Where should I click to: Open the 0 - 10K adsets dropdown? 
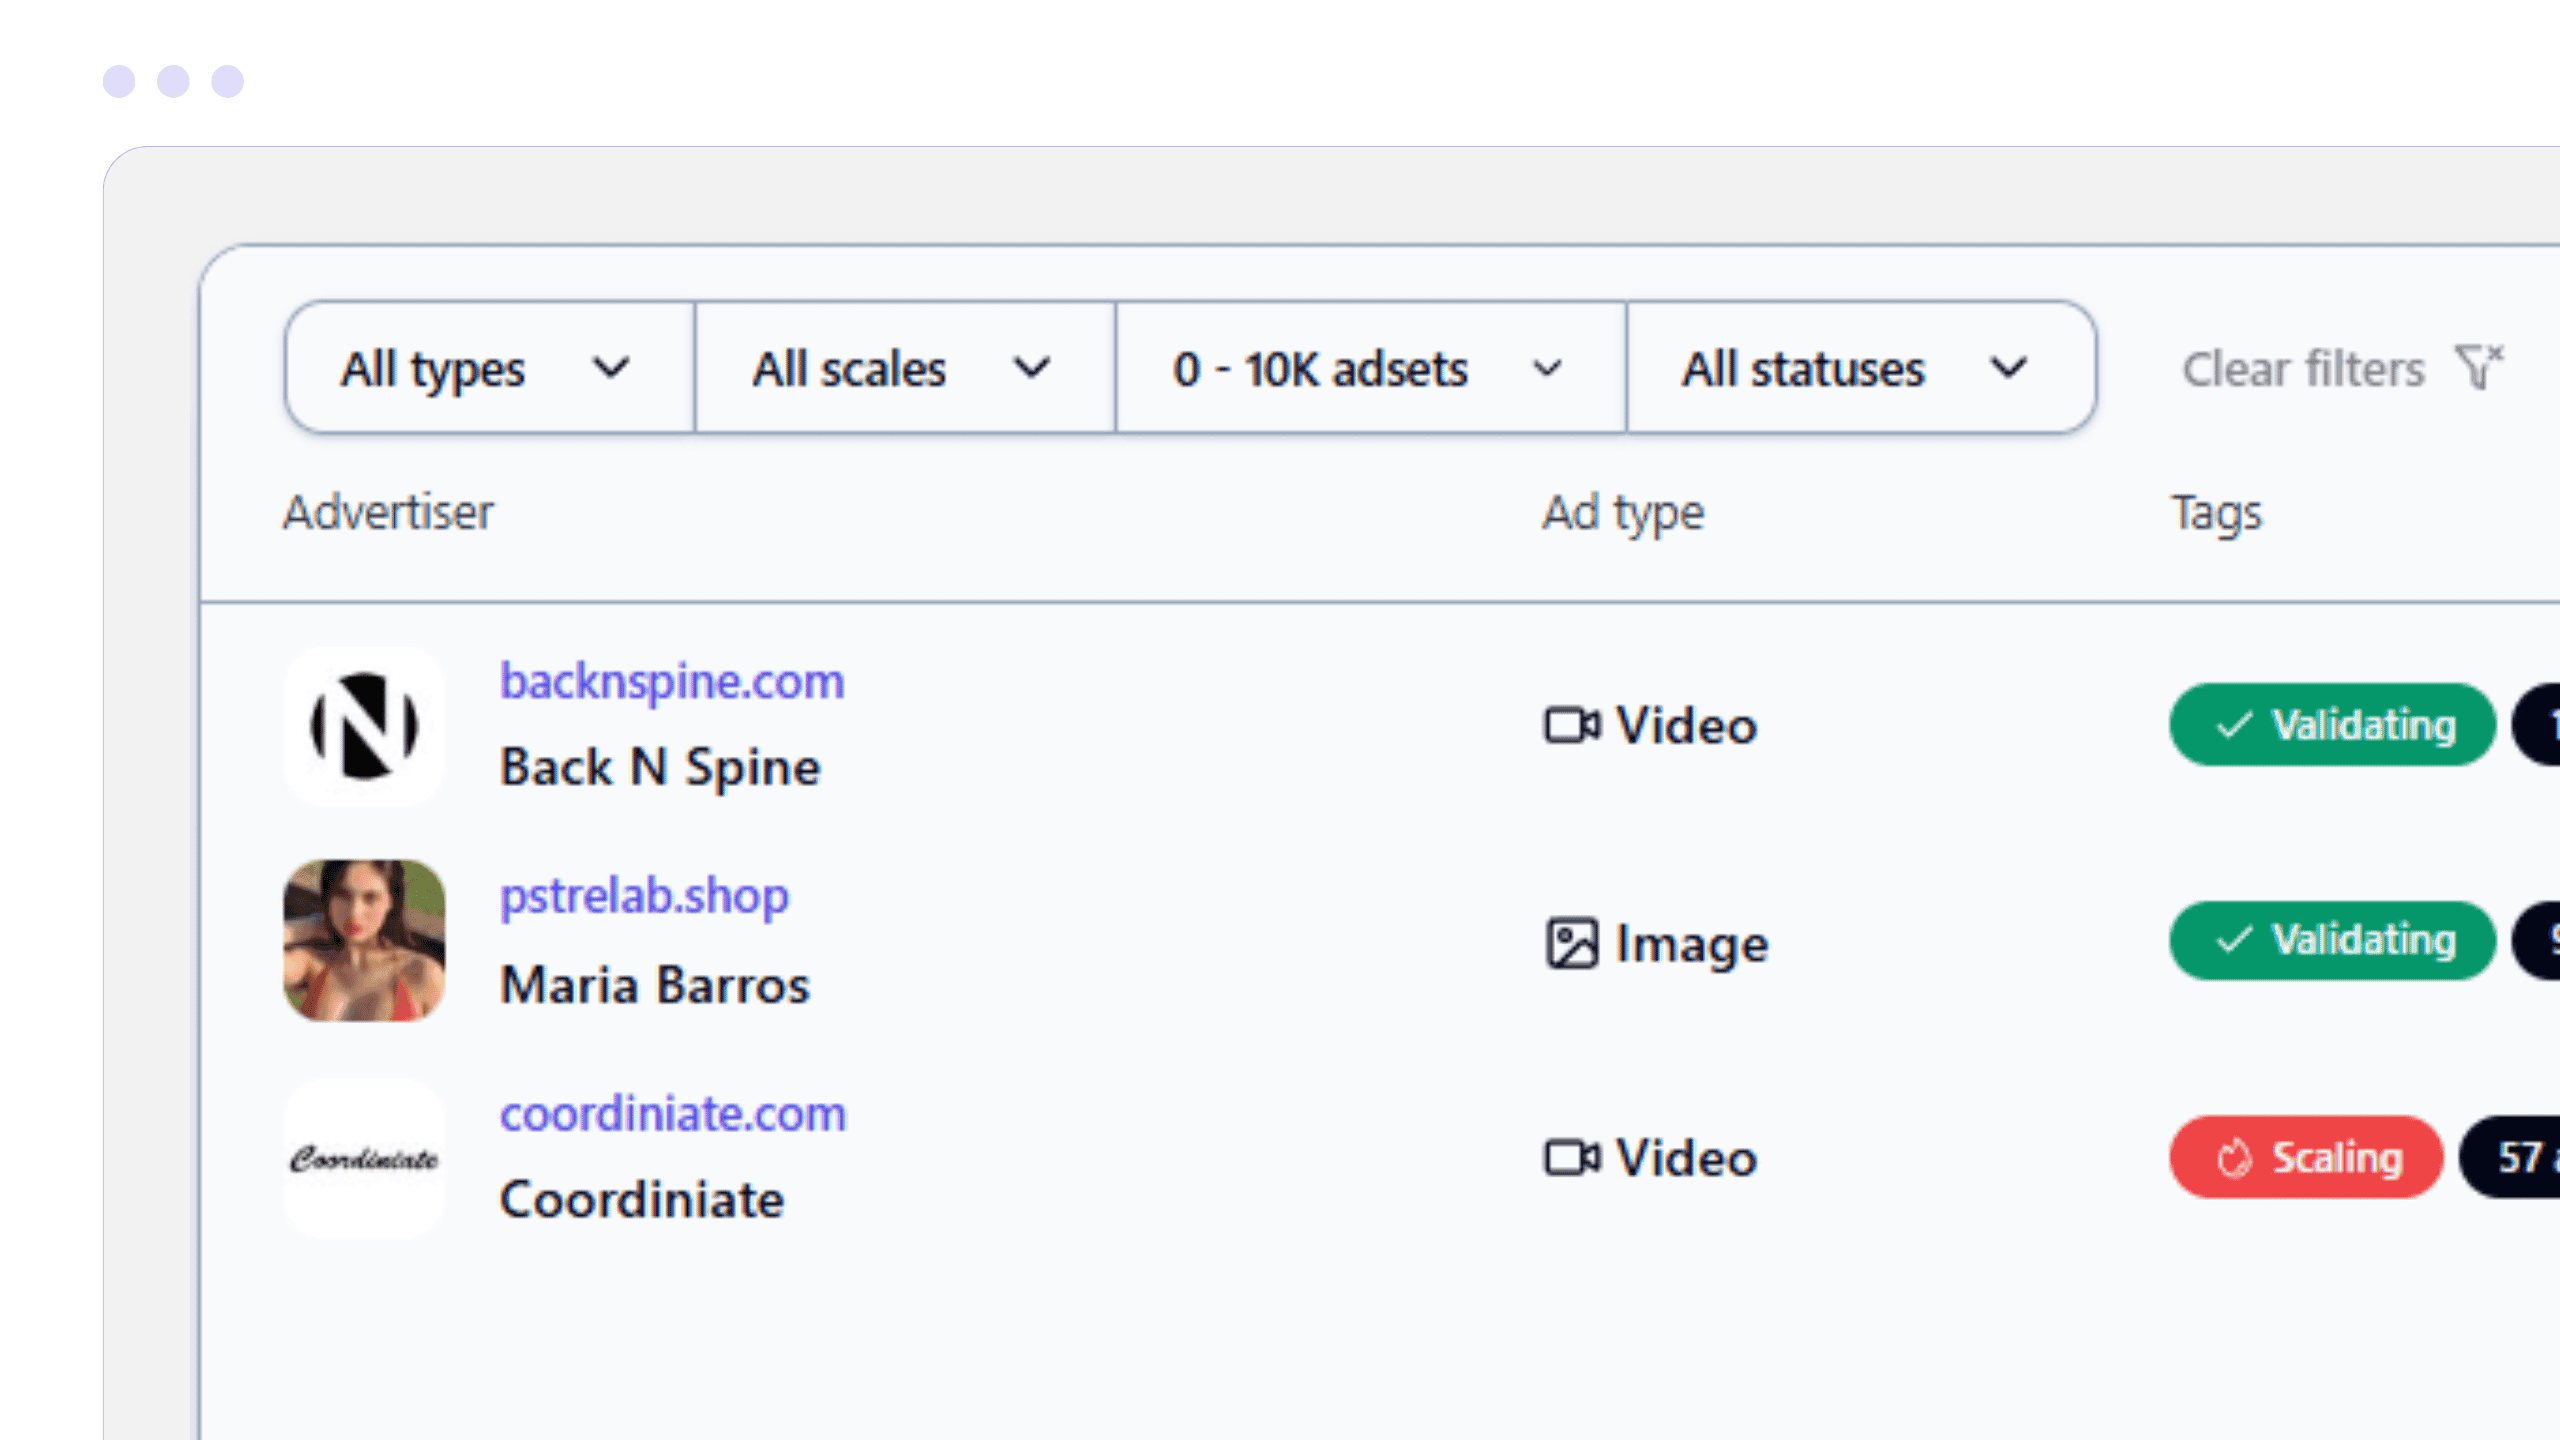click(x=1371, y=368)
